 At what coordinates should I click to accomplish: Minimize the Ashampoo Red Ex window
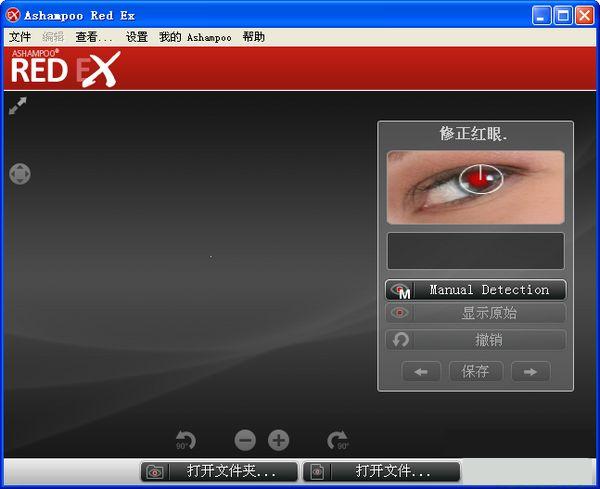pyautogui.click(x=541, y=16)
